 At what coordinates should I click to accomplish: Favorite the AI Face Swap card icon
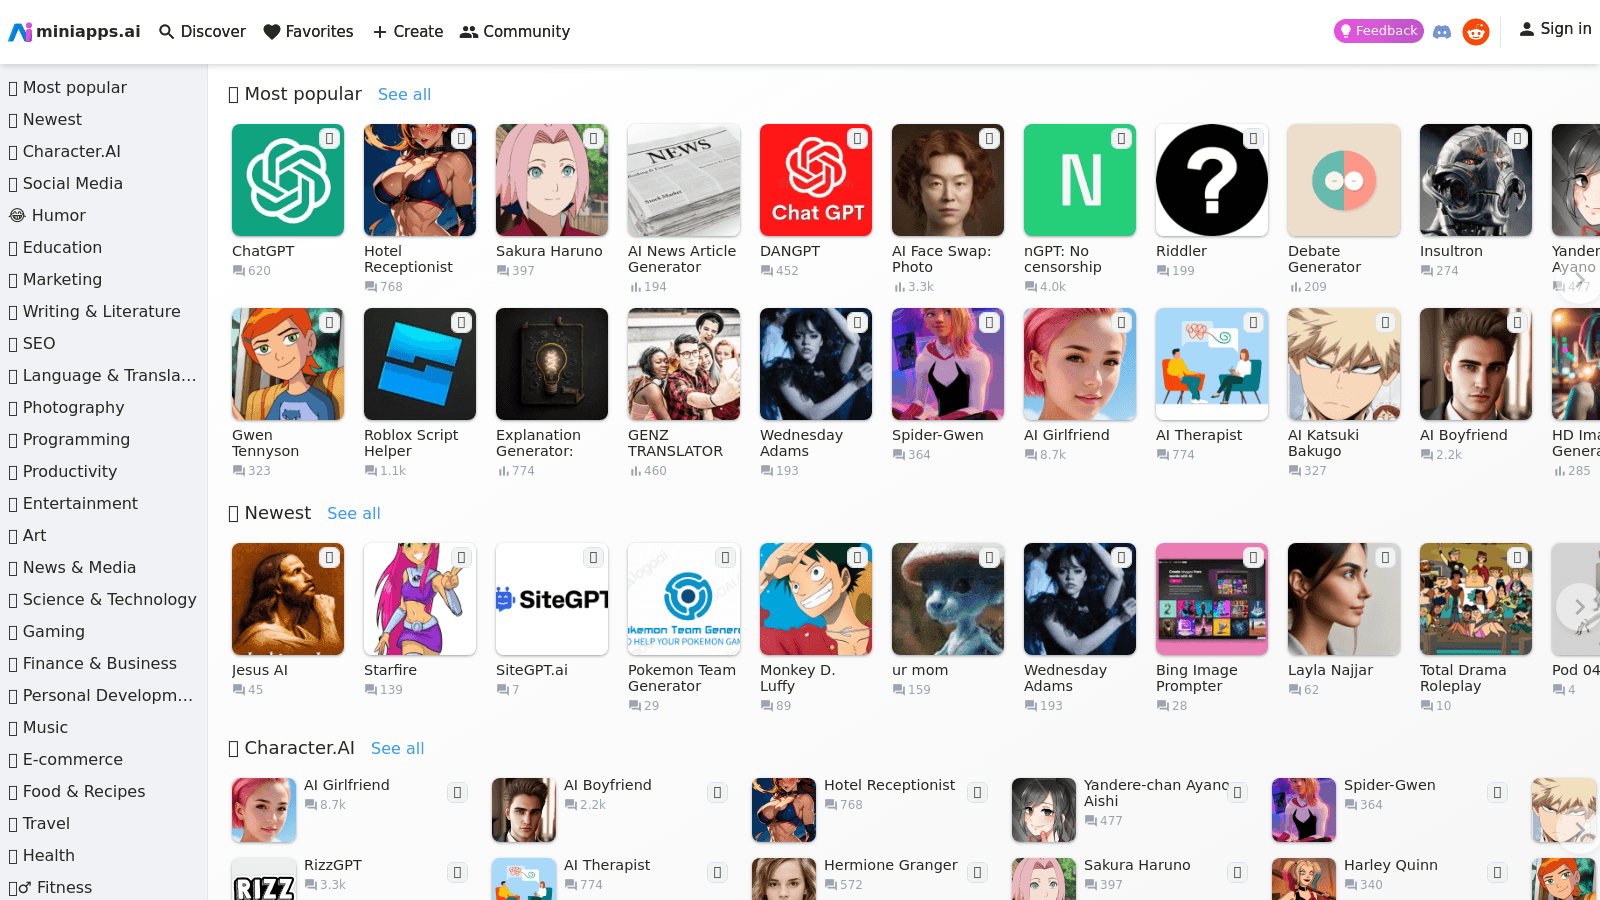pyautogui.click(x=989, y=139)
